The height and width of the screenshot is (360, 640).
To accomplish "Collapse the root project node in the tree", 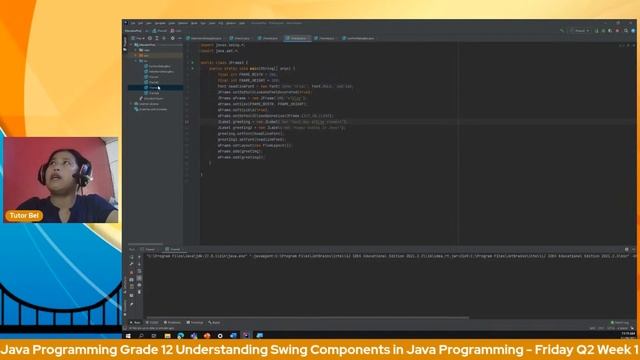I will point(131,44).
